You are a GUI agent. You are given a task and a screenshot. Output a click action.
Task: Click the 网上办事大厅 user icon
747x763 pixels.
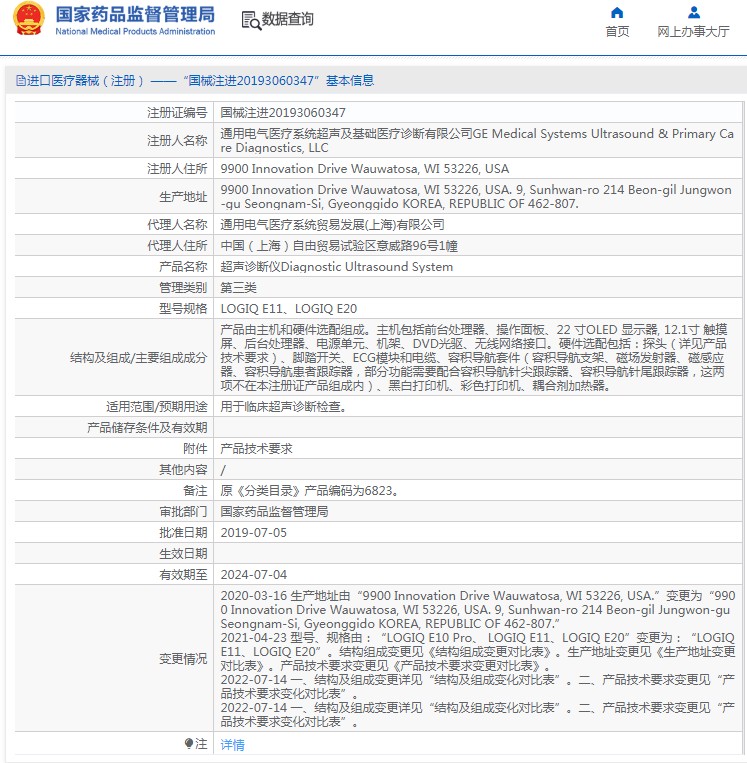693,13
